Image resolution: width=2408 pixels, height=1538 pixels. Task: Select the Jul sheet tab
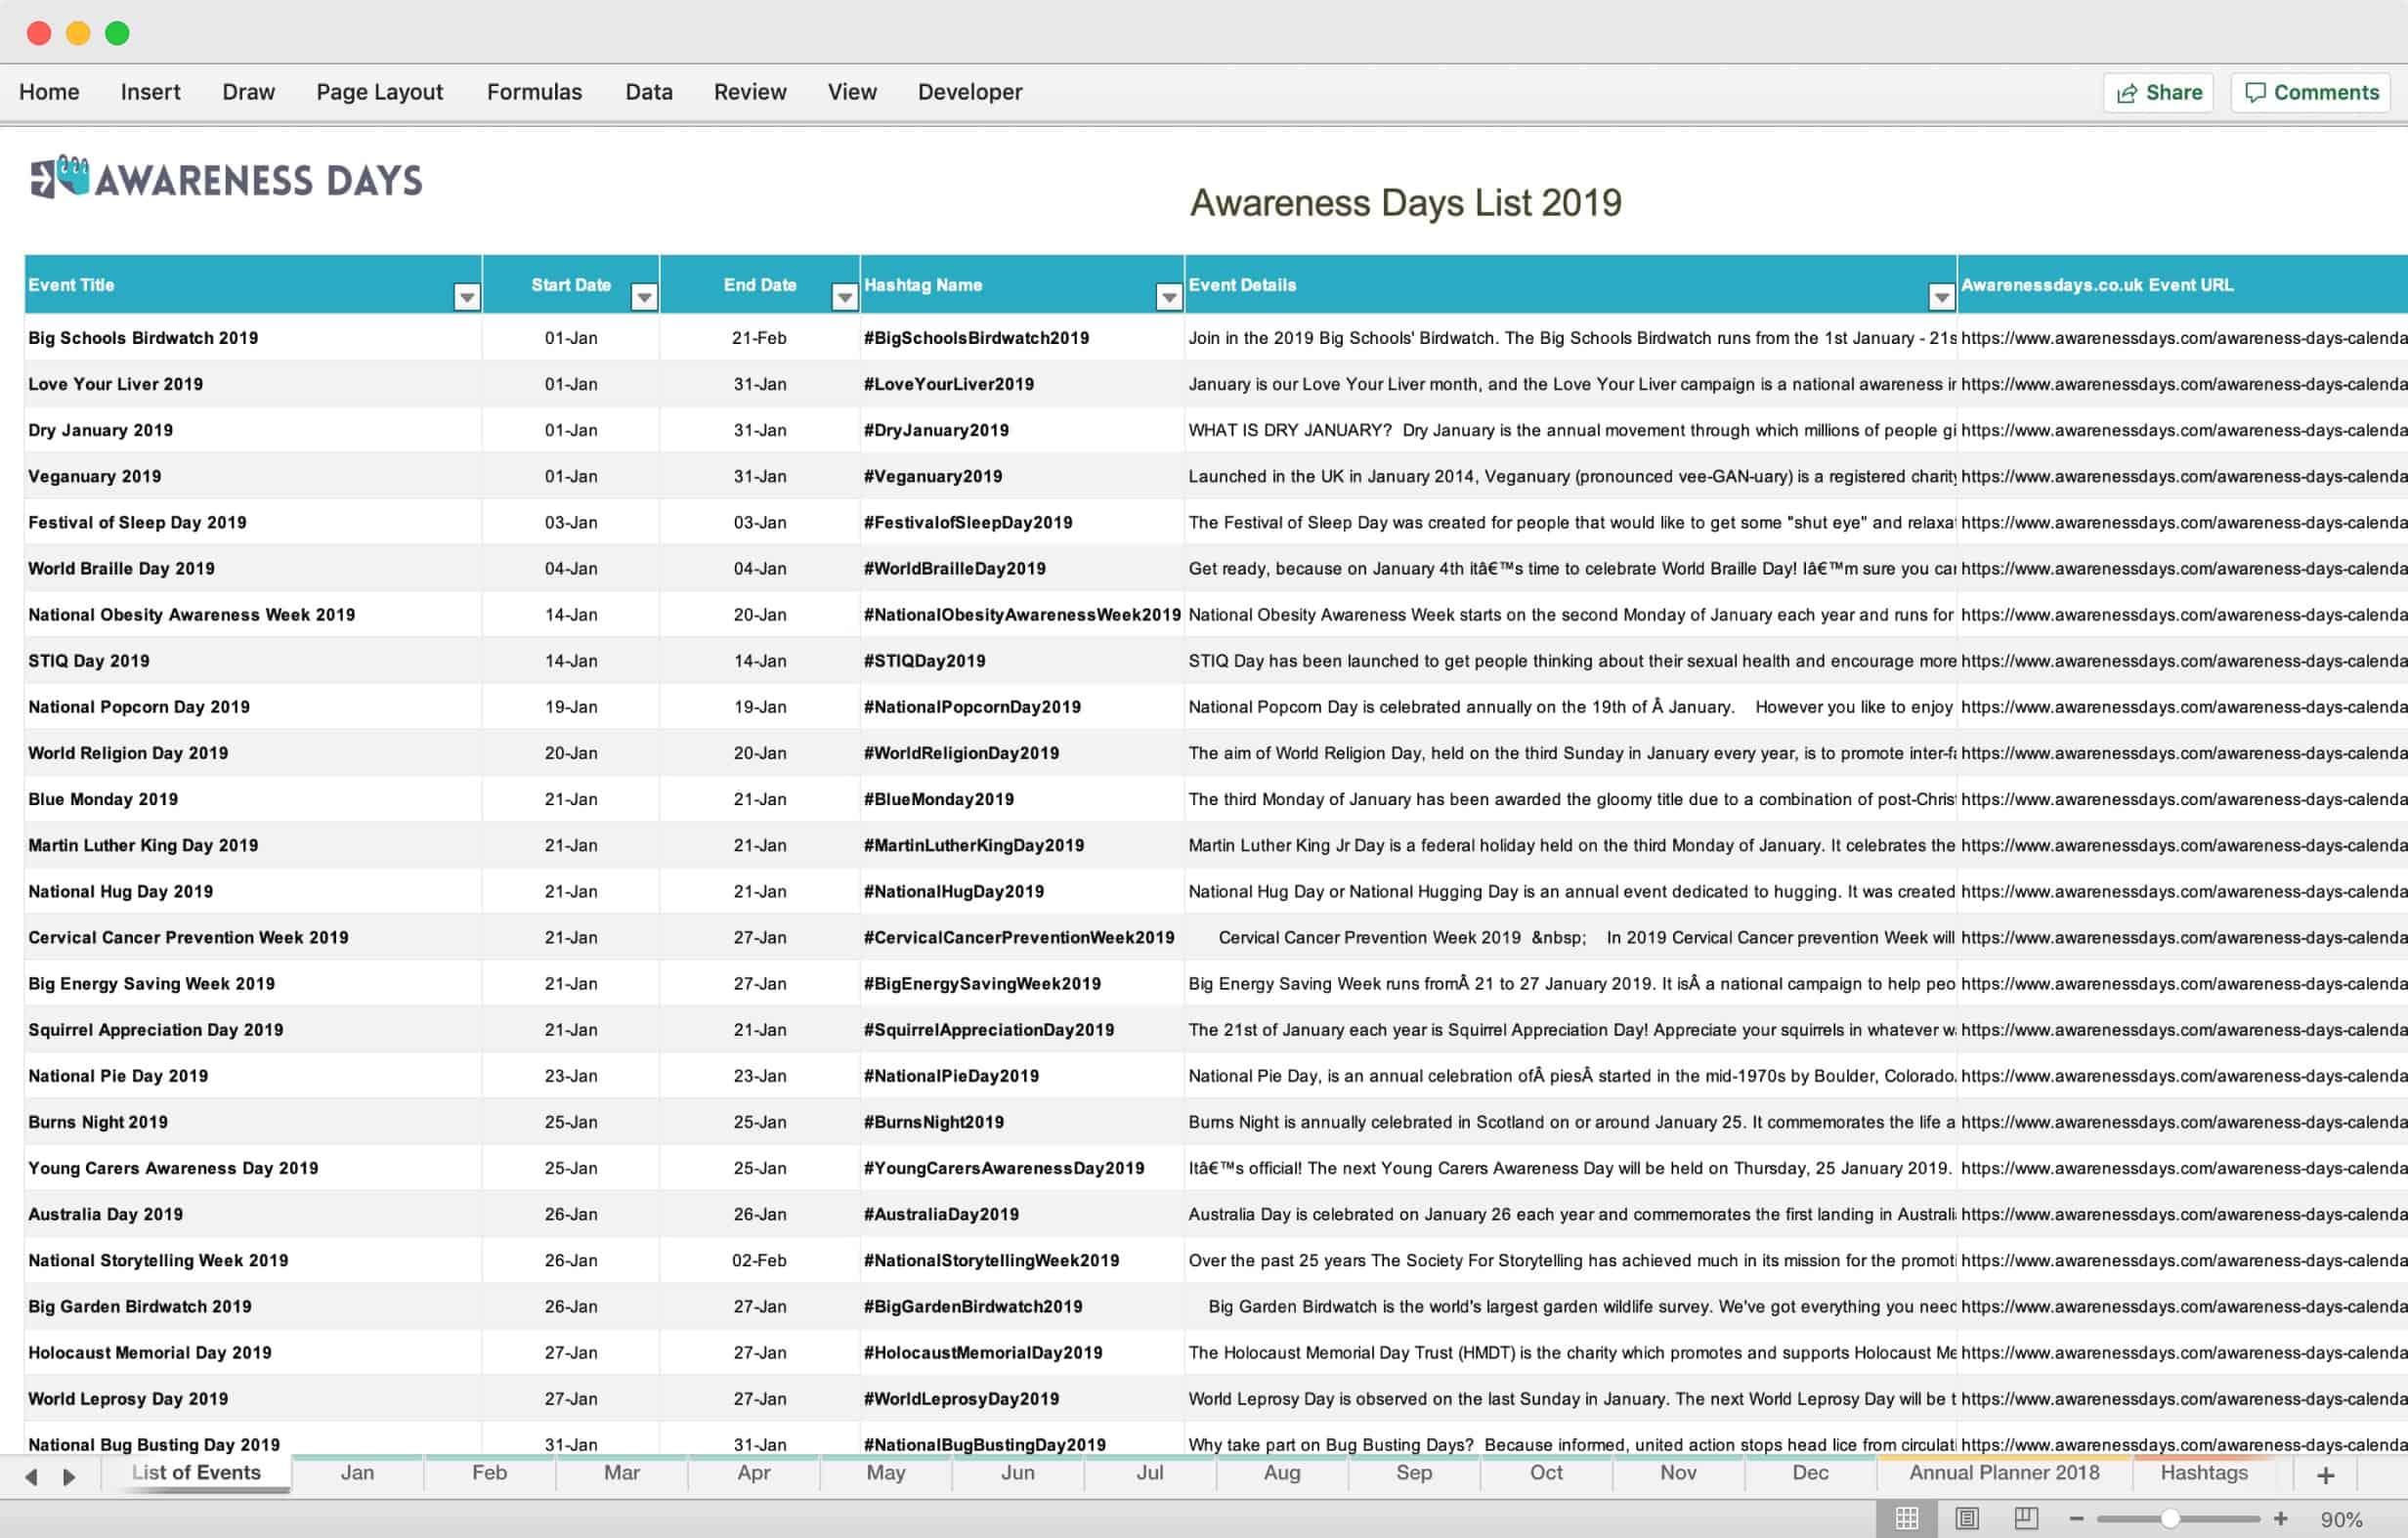coord(1149,1472)
